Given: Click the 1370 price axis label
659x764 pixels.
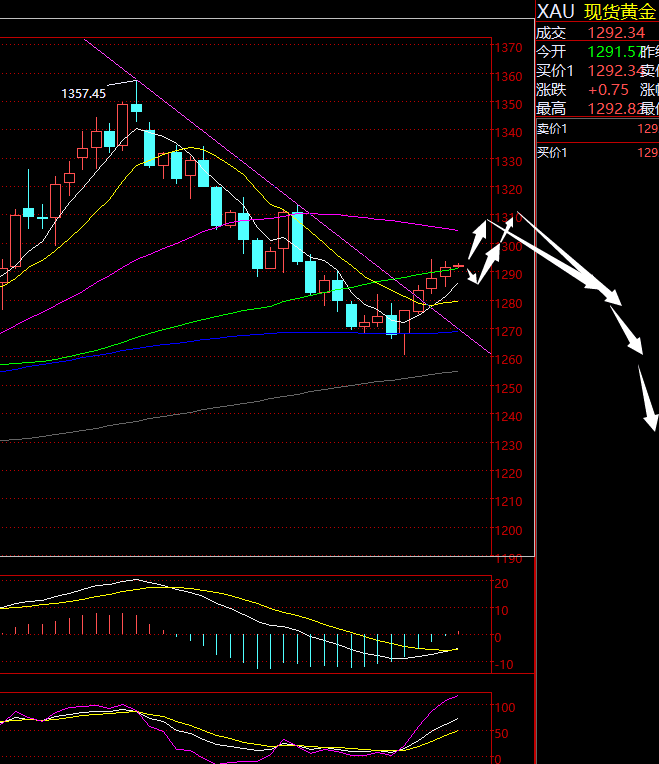Looking at the screenshot, I should pos(508,48).
